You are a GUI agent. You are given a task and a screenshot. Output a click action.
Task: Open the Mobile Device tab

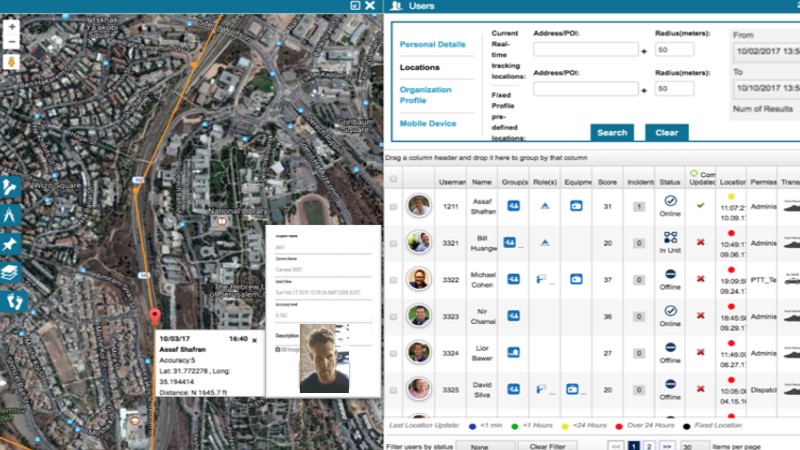[x=428, y=123]
